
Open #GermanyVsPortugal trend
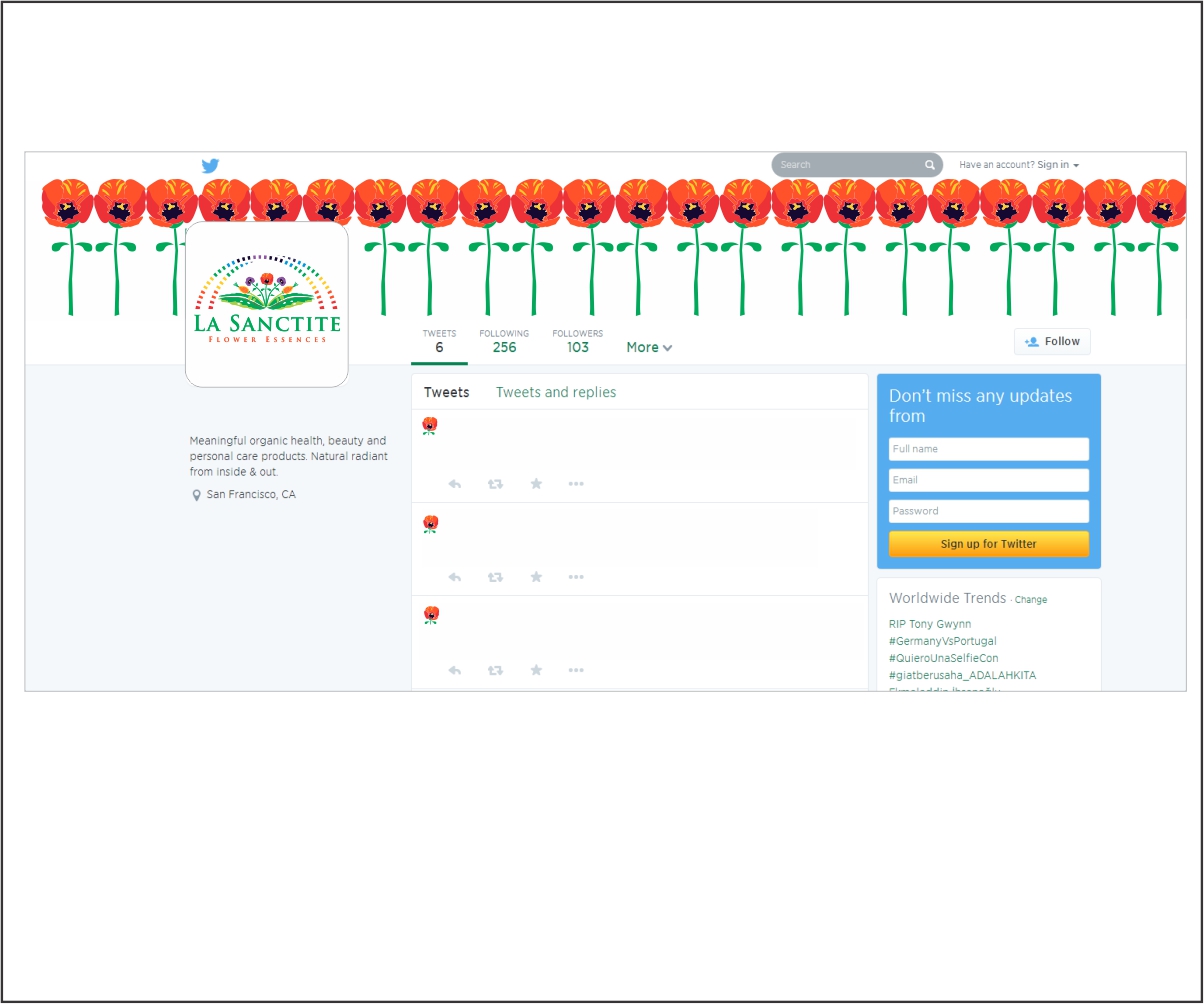pyautogui.click(x=943, y=641)
